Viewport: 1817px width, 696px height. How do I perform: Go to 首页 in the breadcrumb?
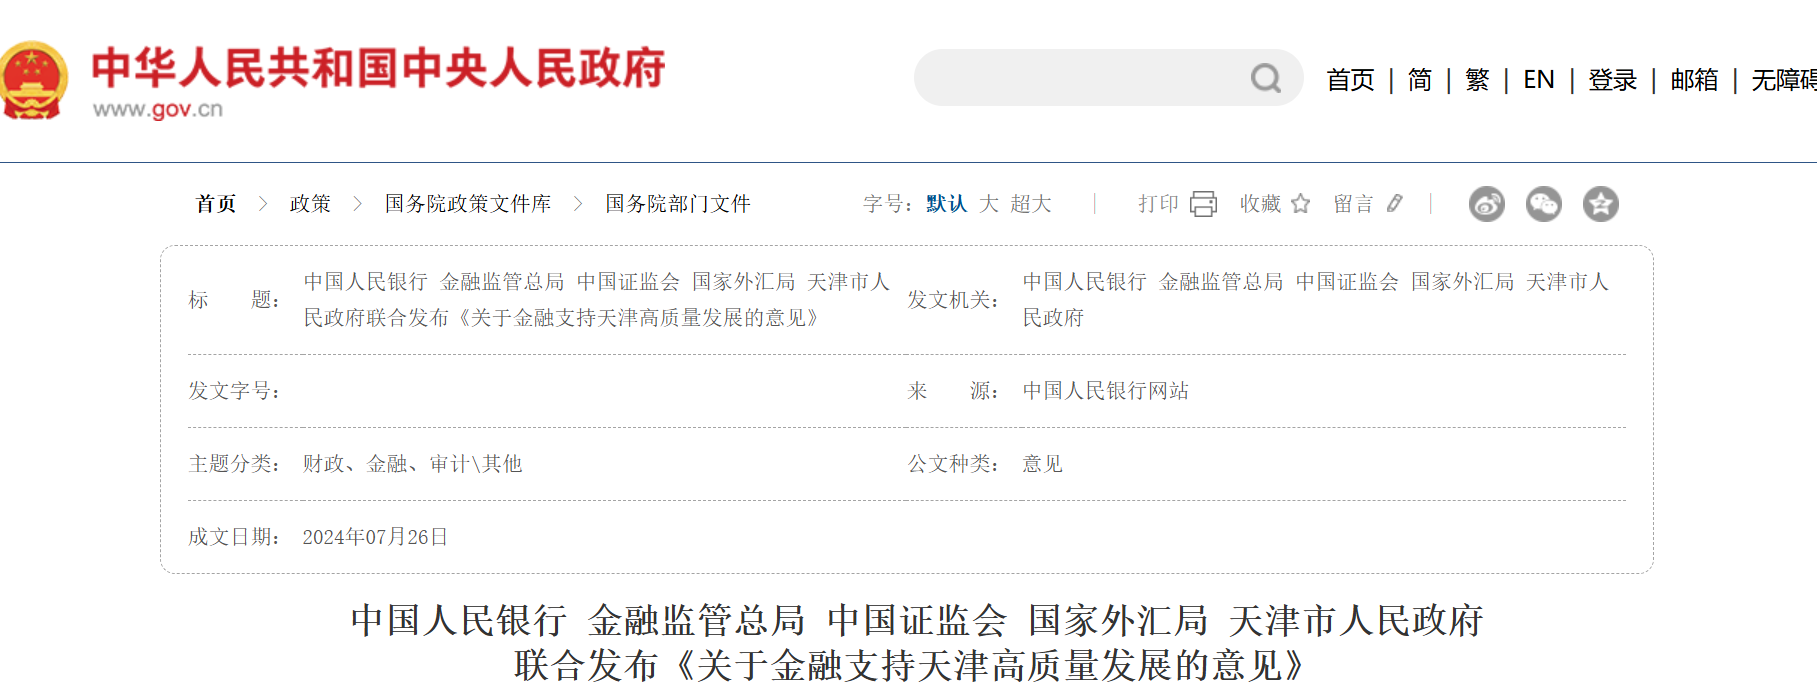click(x=216, y=204)
